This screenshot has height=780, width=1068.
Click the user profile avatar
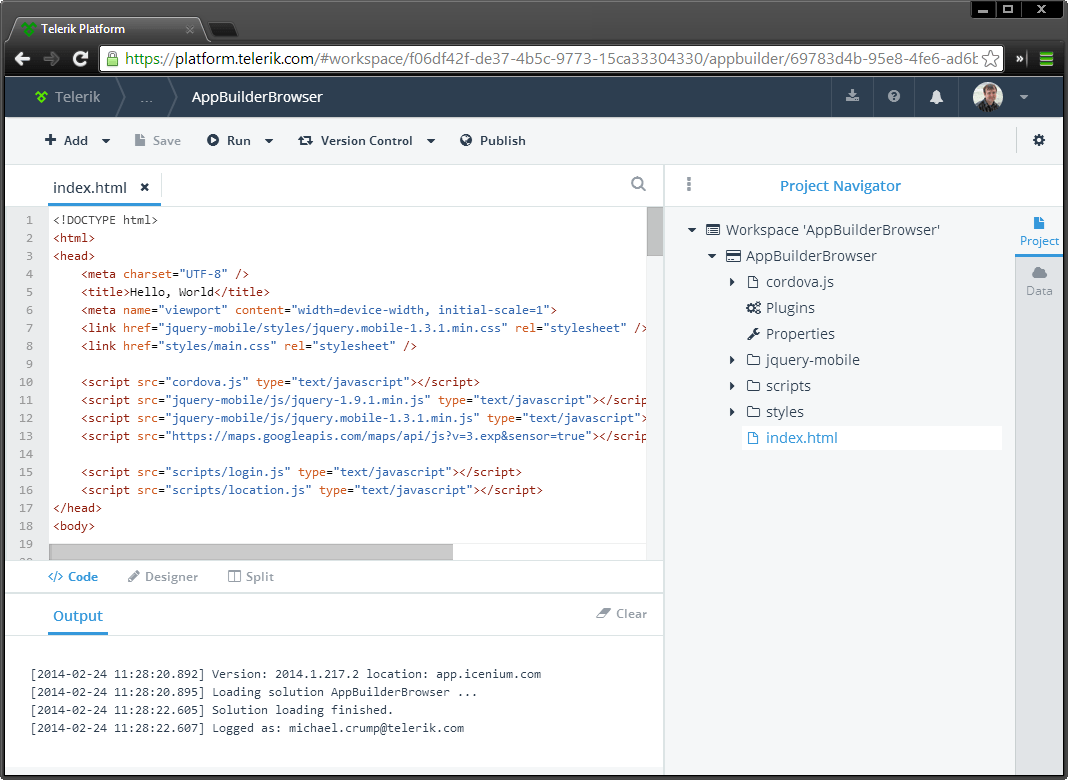coord(988,97)
